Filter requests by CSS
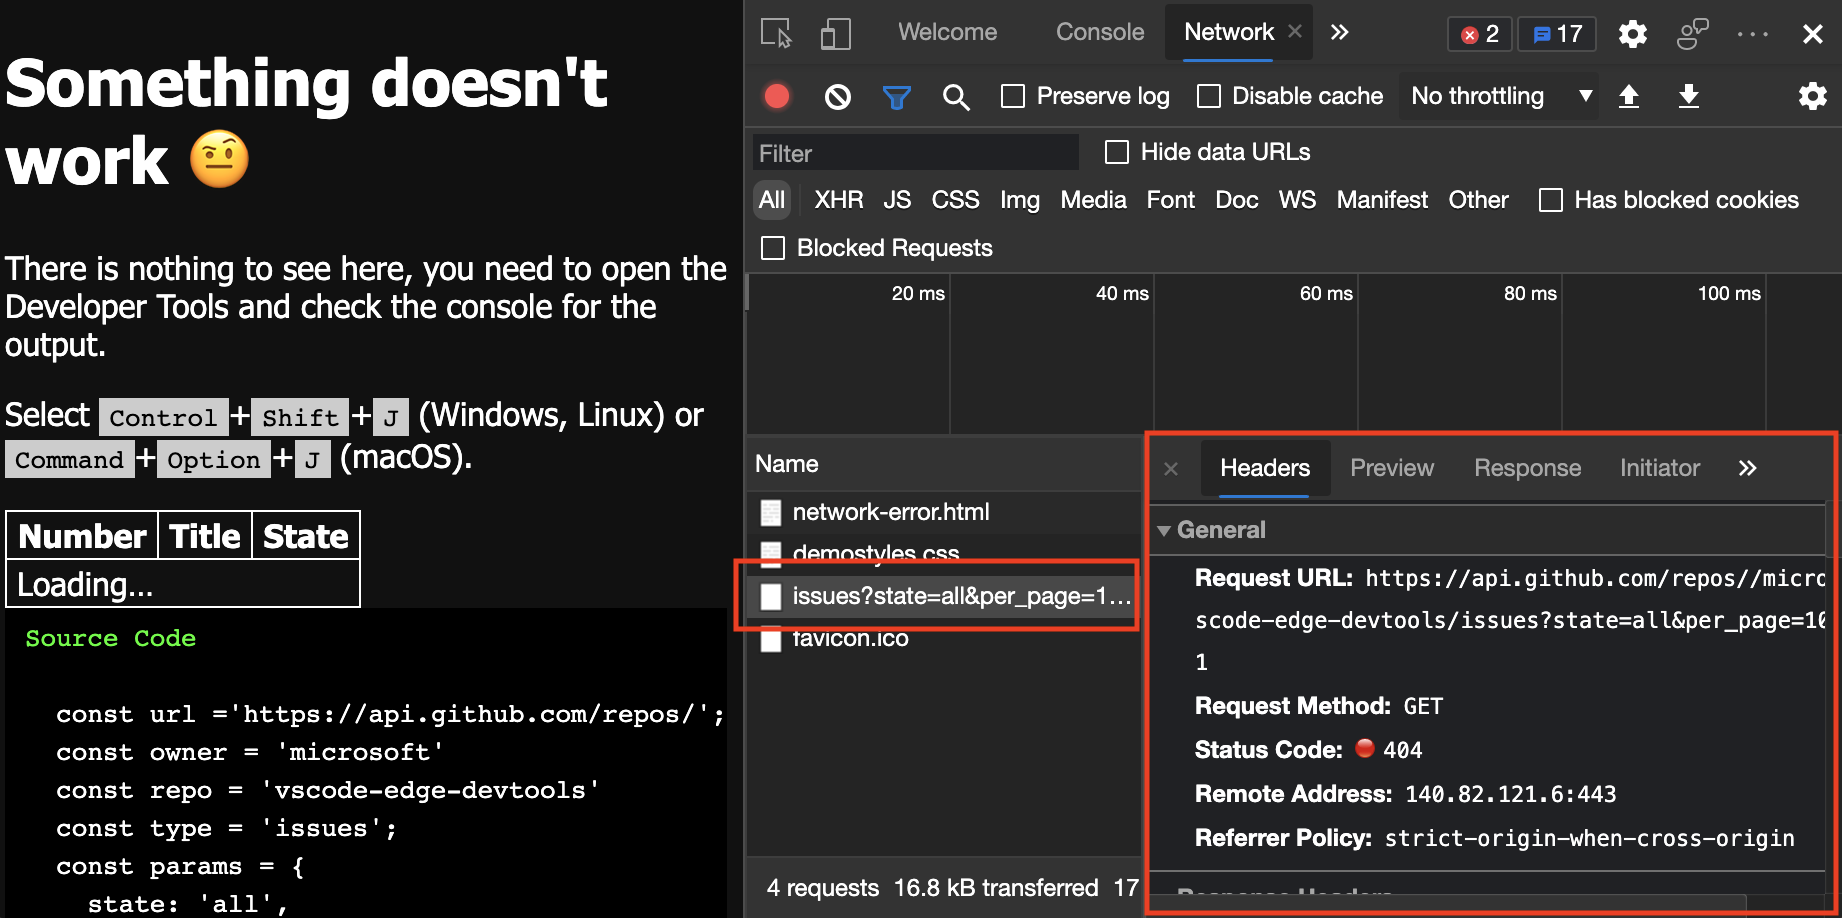Screen dimensions: 1842x918 [955, 200]
